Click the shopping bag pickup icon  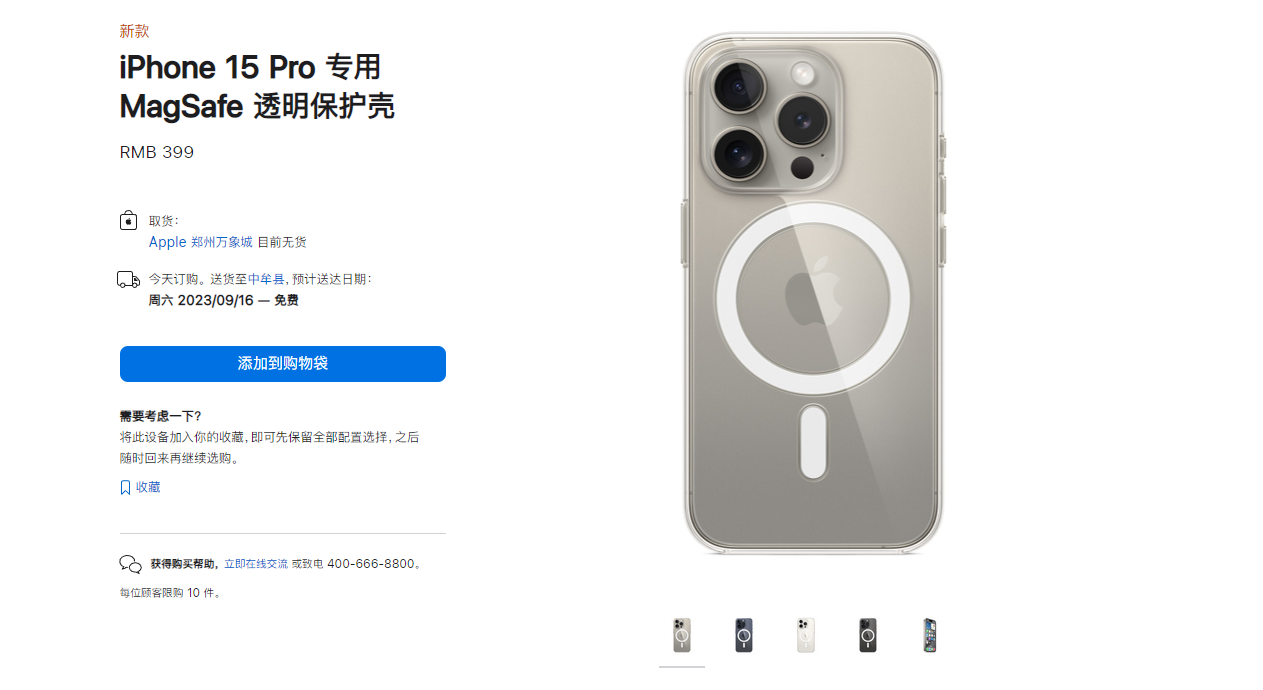pyautogui.click(x=128, y=221)
